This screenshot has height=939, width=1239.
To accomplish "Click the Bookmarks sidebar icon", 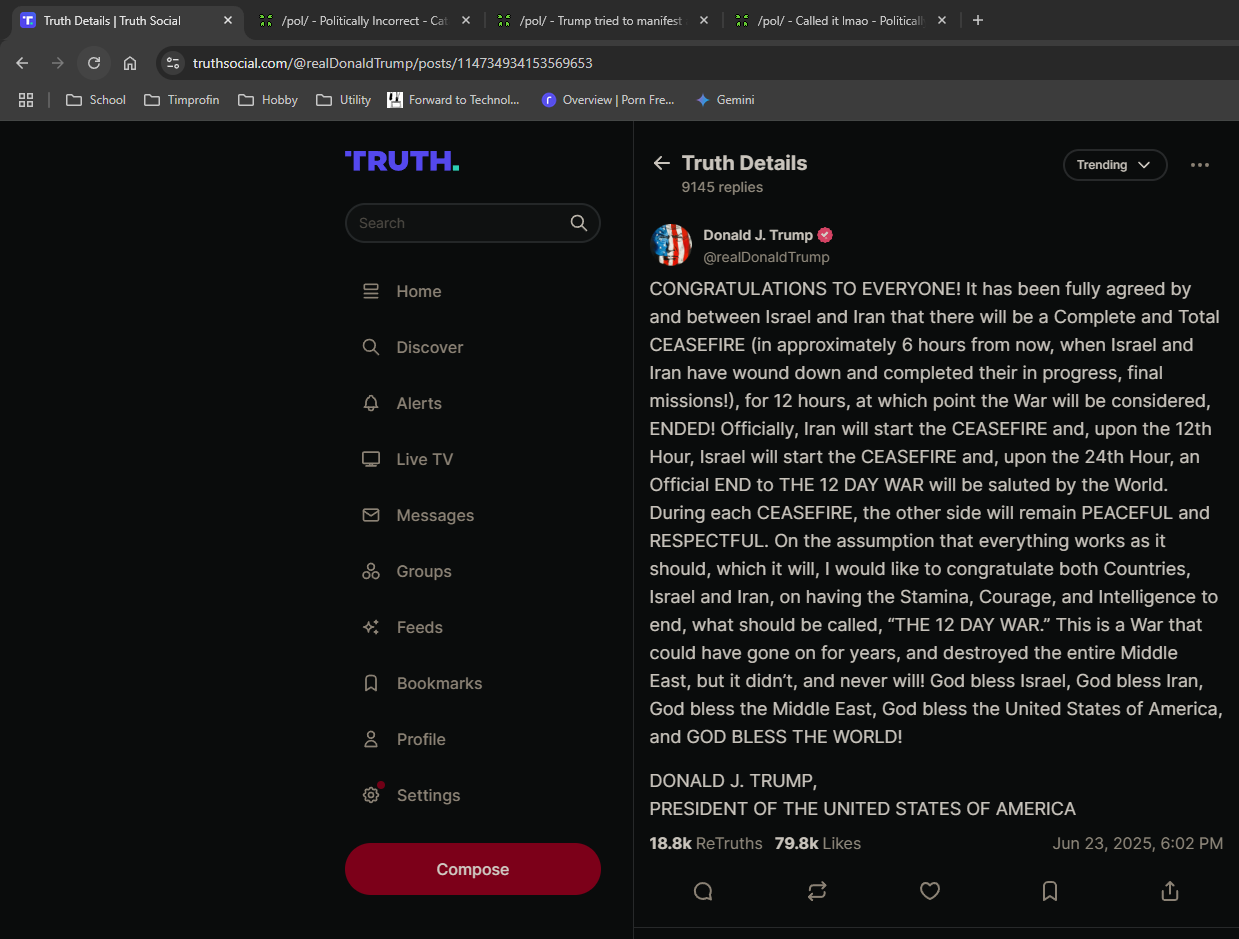I will point(371,683).
